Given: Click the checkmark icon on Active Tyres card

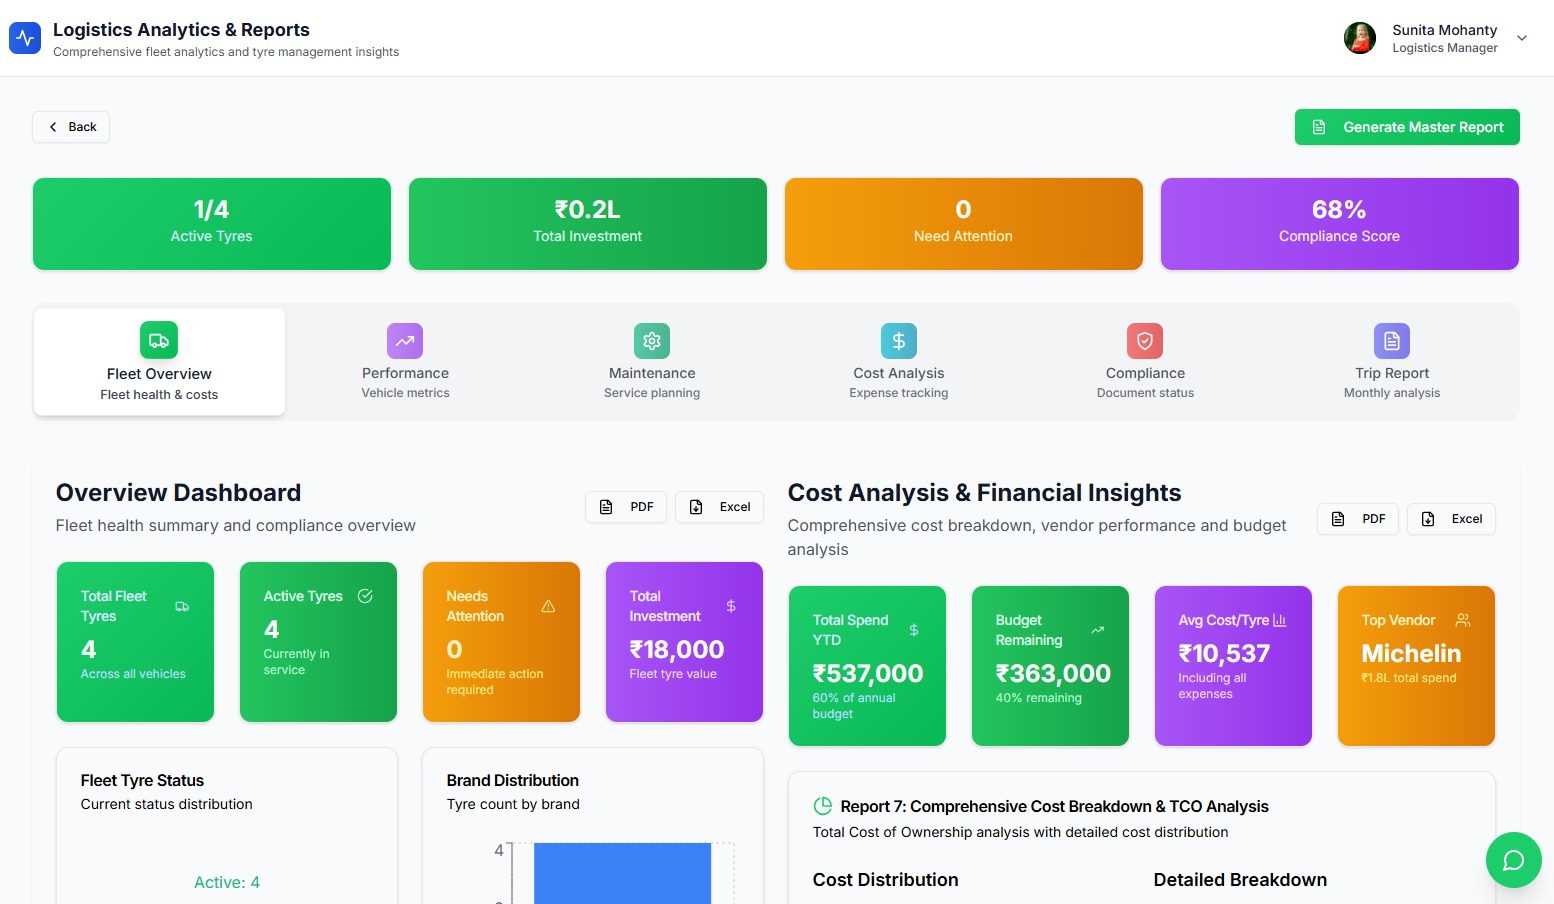Looking at the screenshot, I should (364, 595).
